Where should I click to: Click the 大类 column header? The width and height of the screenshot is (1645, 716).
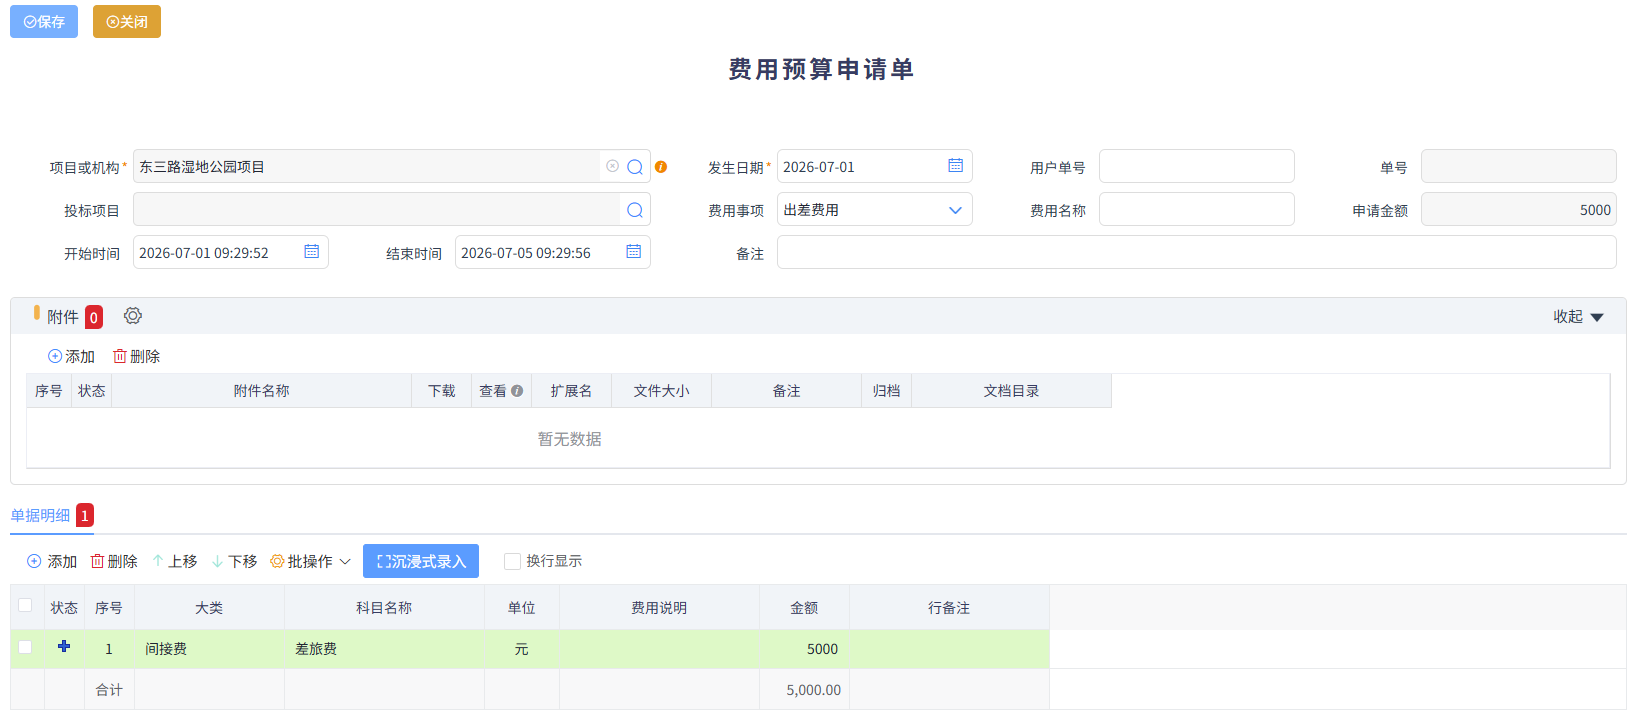[209, 608]
